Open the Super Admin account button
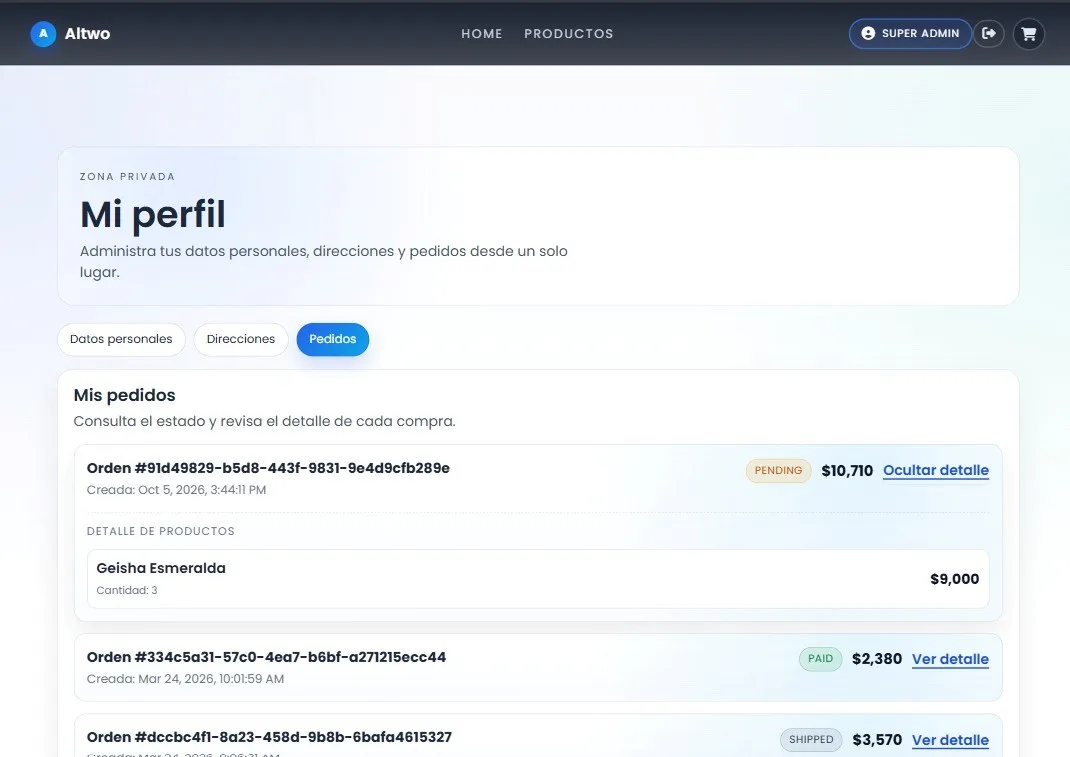The height and width of the screenshot is (757, 1070). coord(910,33)
